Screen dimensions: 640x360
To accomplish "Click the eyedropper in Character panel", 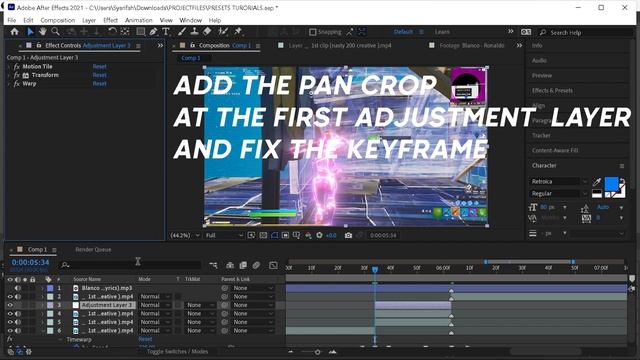I will (597, 182).
